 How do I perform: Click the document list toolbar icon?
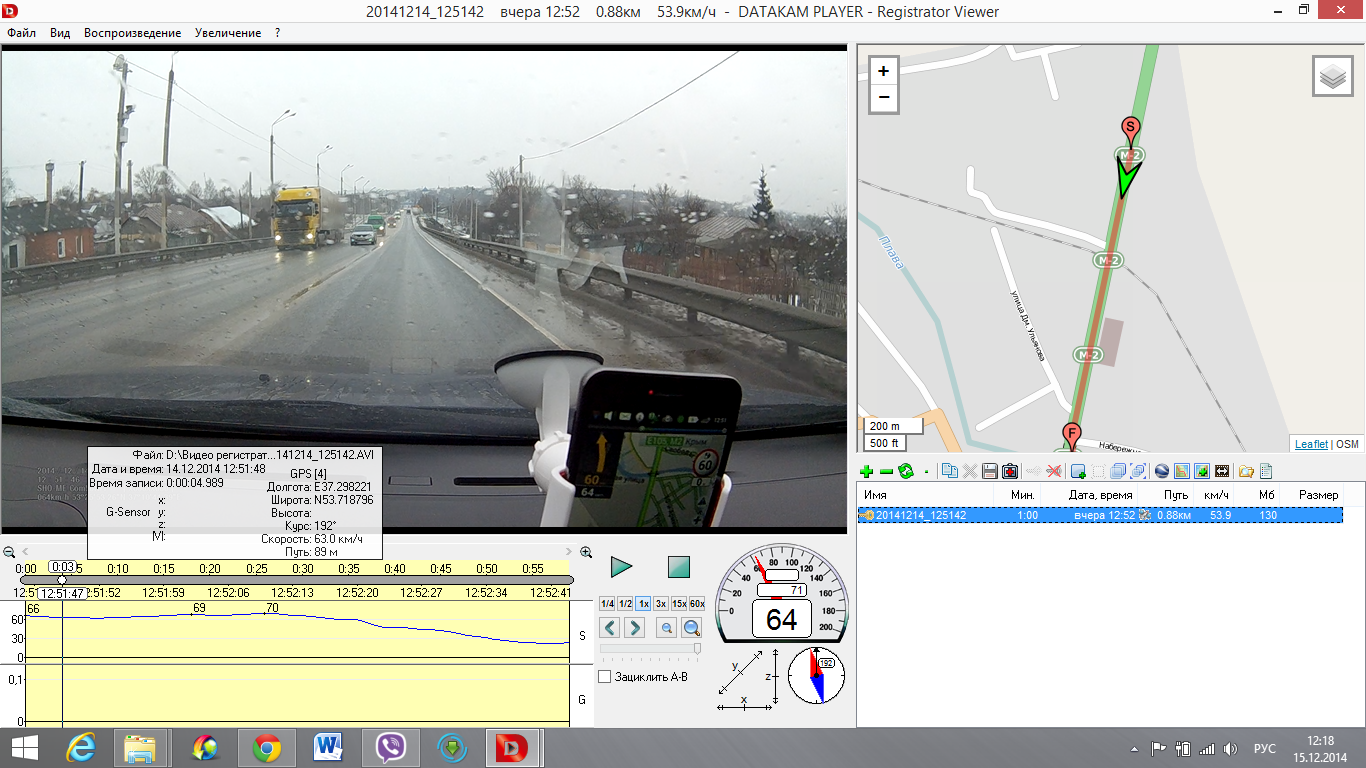(x=1265, y=471)
